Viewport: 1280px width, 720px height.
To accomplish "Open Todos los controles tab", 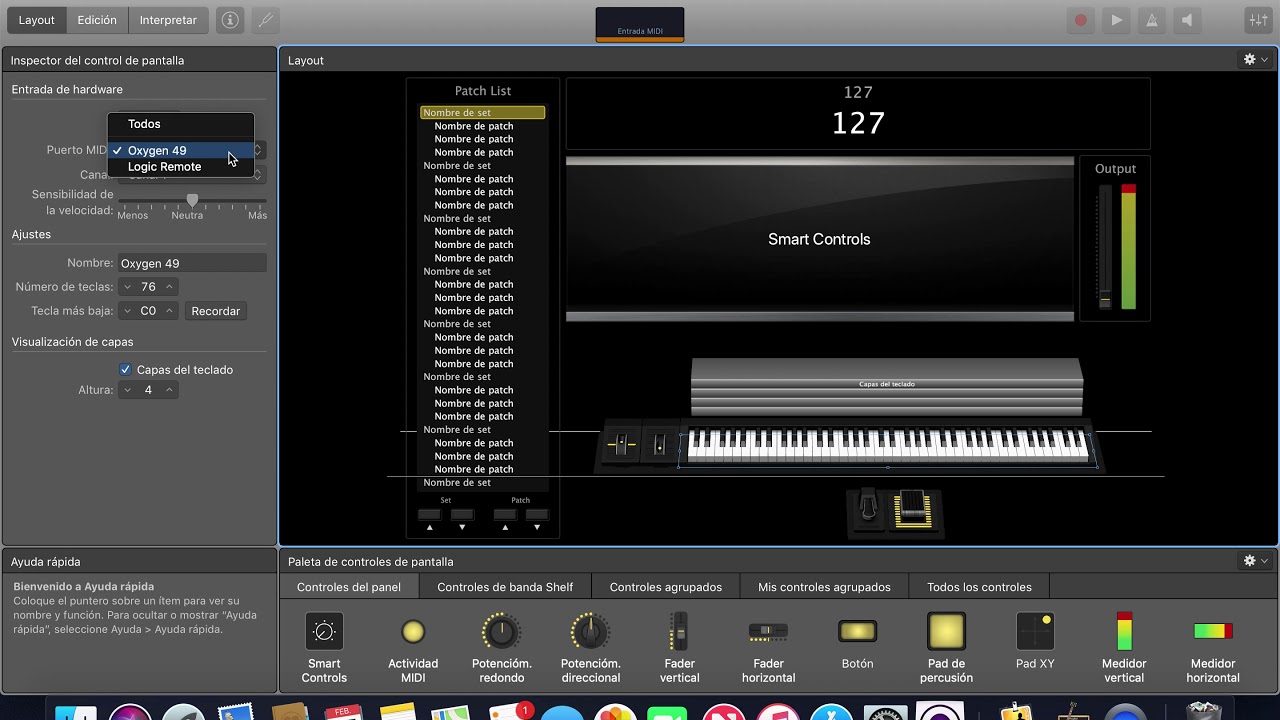I will click(979, 587).
